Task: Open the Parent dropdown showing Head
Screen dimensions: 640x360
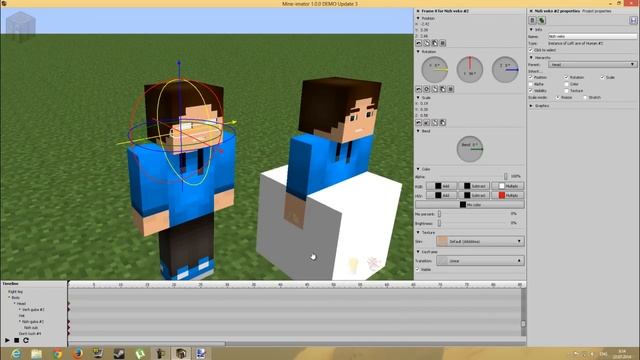Action: (x=592, y=64)
